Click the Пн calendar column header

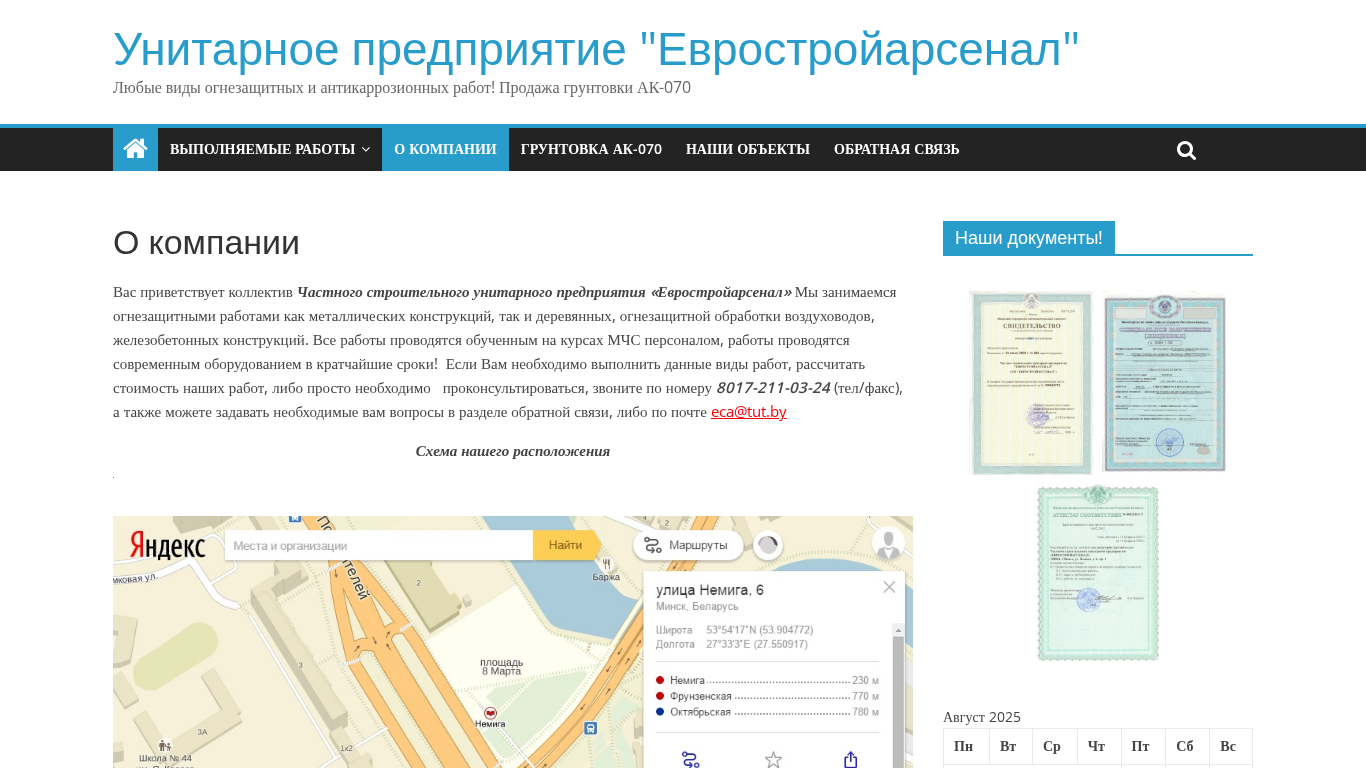(x=966, y=747)
